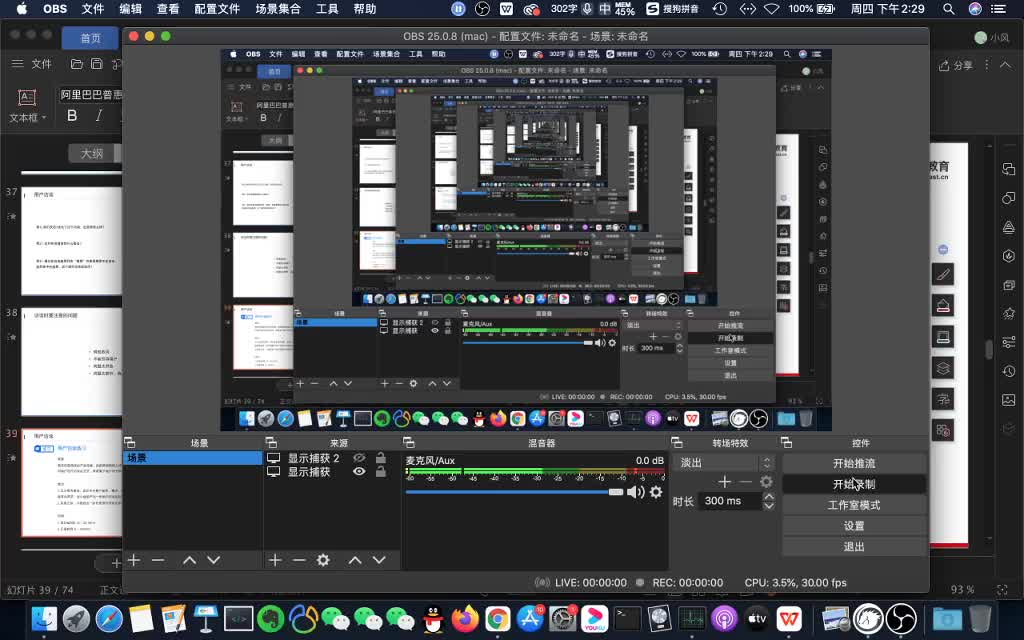Viewport: 1024px width, 640px height.
Task: Click 分享 share button in WPS window
Action: [x=955, y=65]
